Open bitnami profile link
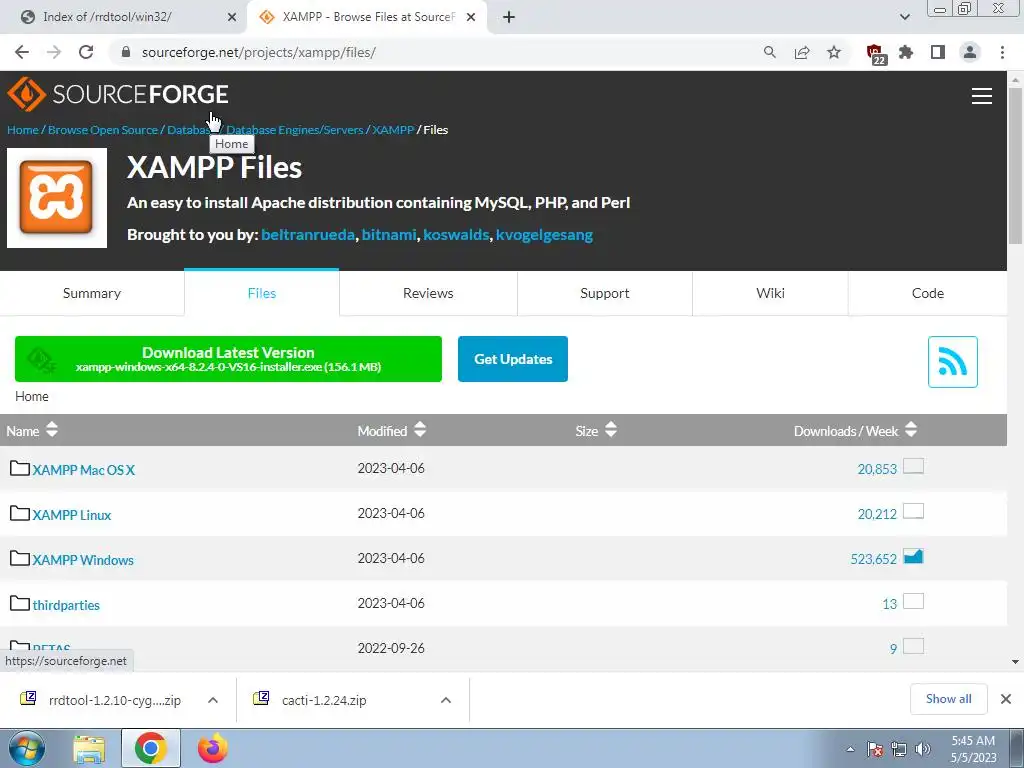This screenshot has width=1024, height=768. click(389, 234)
